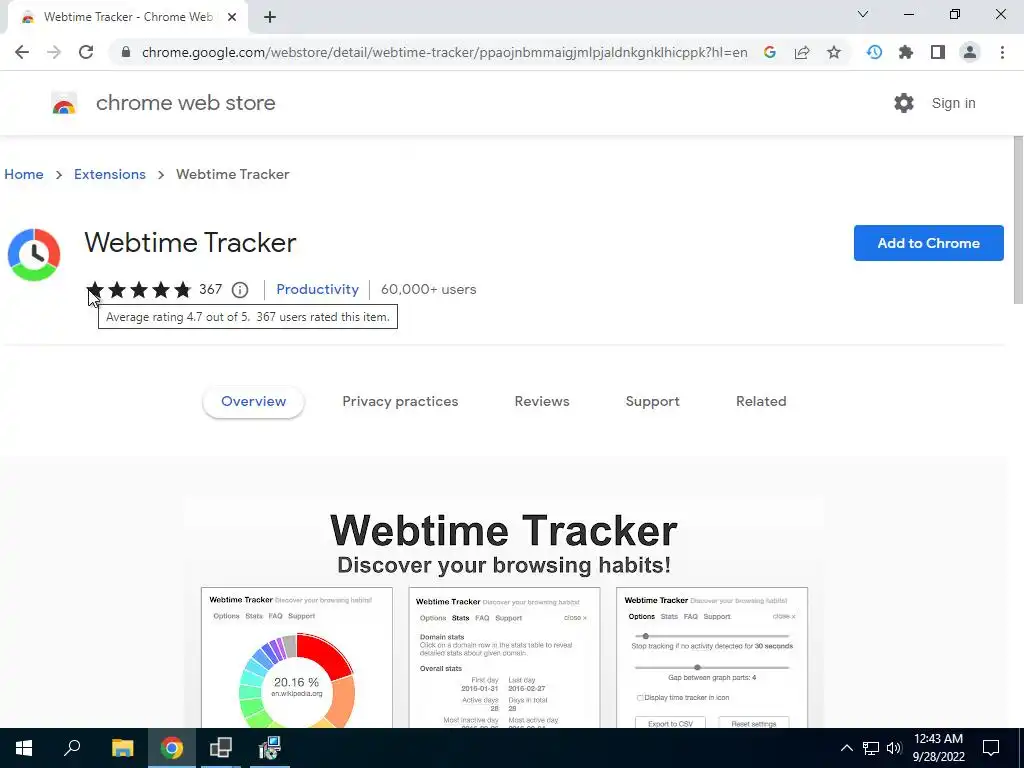Open the Productivity category link
1024x768 pixels.
pyautogui.click(x=317, y=289)
